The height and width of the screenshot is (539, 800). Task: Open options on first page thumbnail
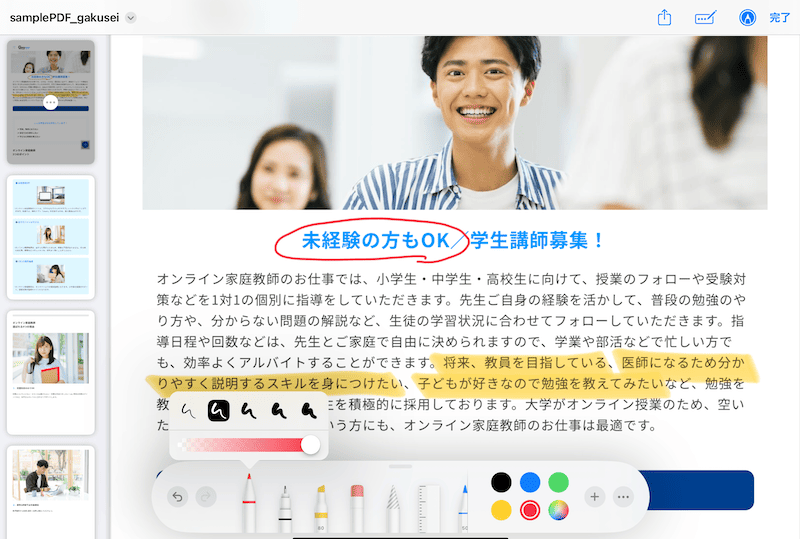tap(51, 102)
